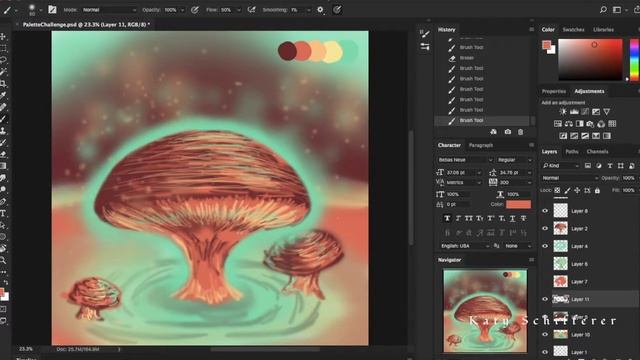Toggle pressure for size icon
This screenshot has width=640, height=360.
pyautogui.click(x=337, y=9)
